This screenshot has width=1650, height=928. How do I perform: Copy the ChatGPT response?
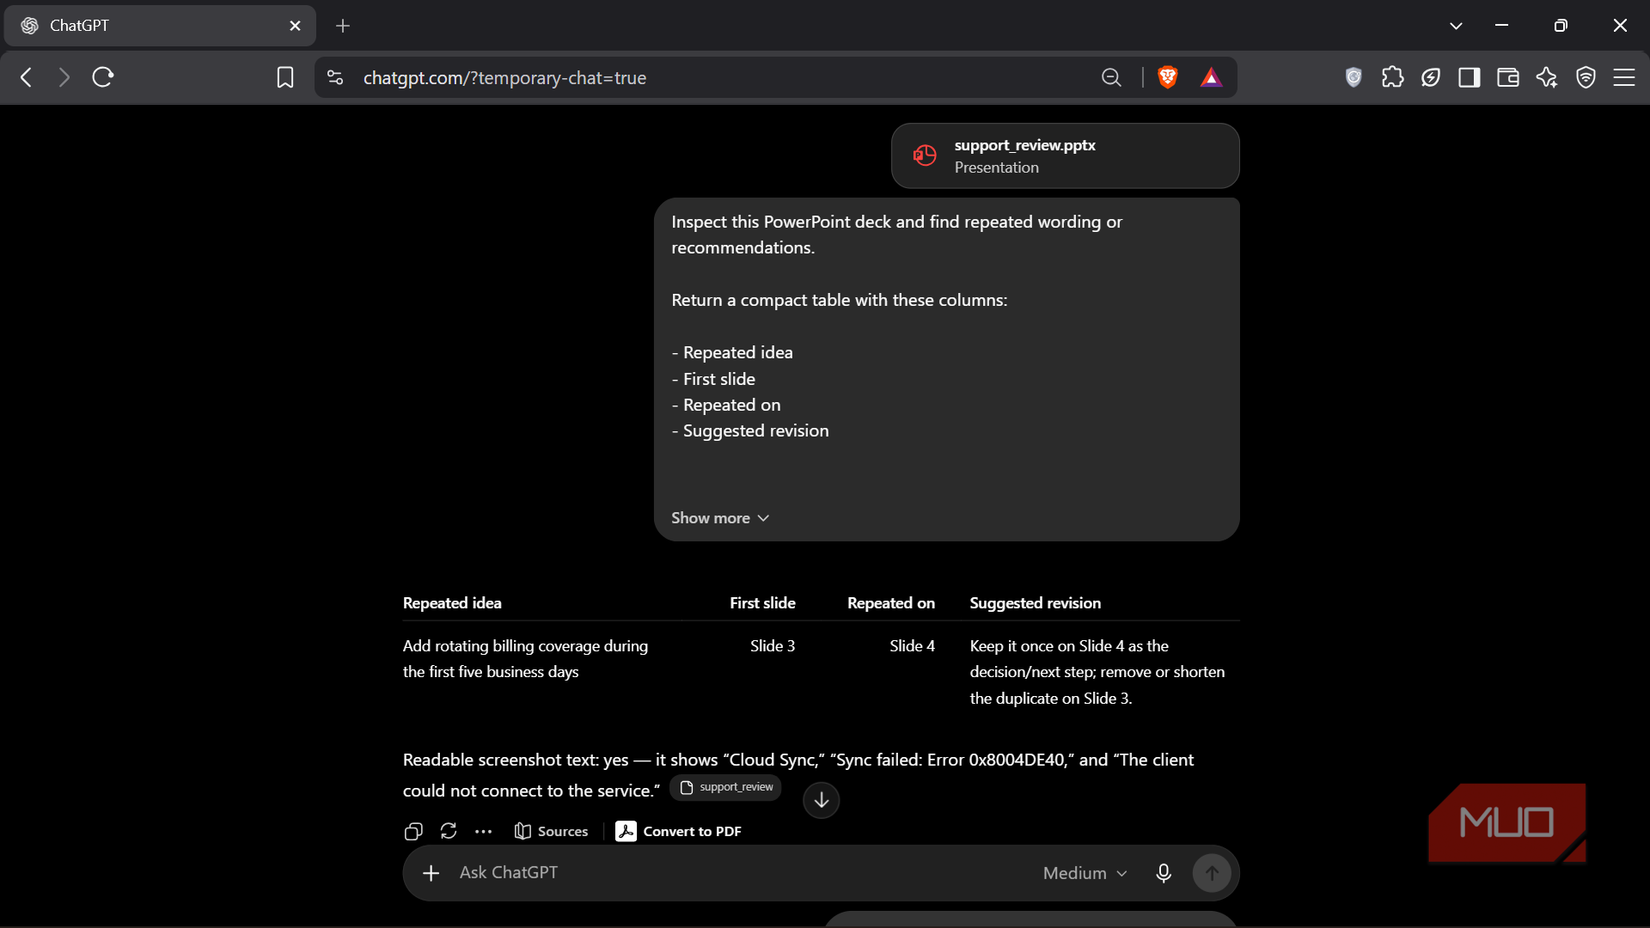tap(413, 831)
